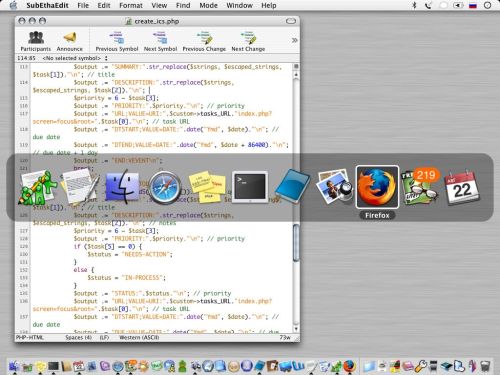Open the Edit menu
500x375 pixels.
pyautogui.click(x=104, y=5)
